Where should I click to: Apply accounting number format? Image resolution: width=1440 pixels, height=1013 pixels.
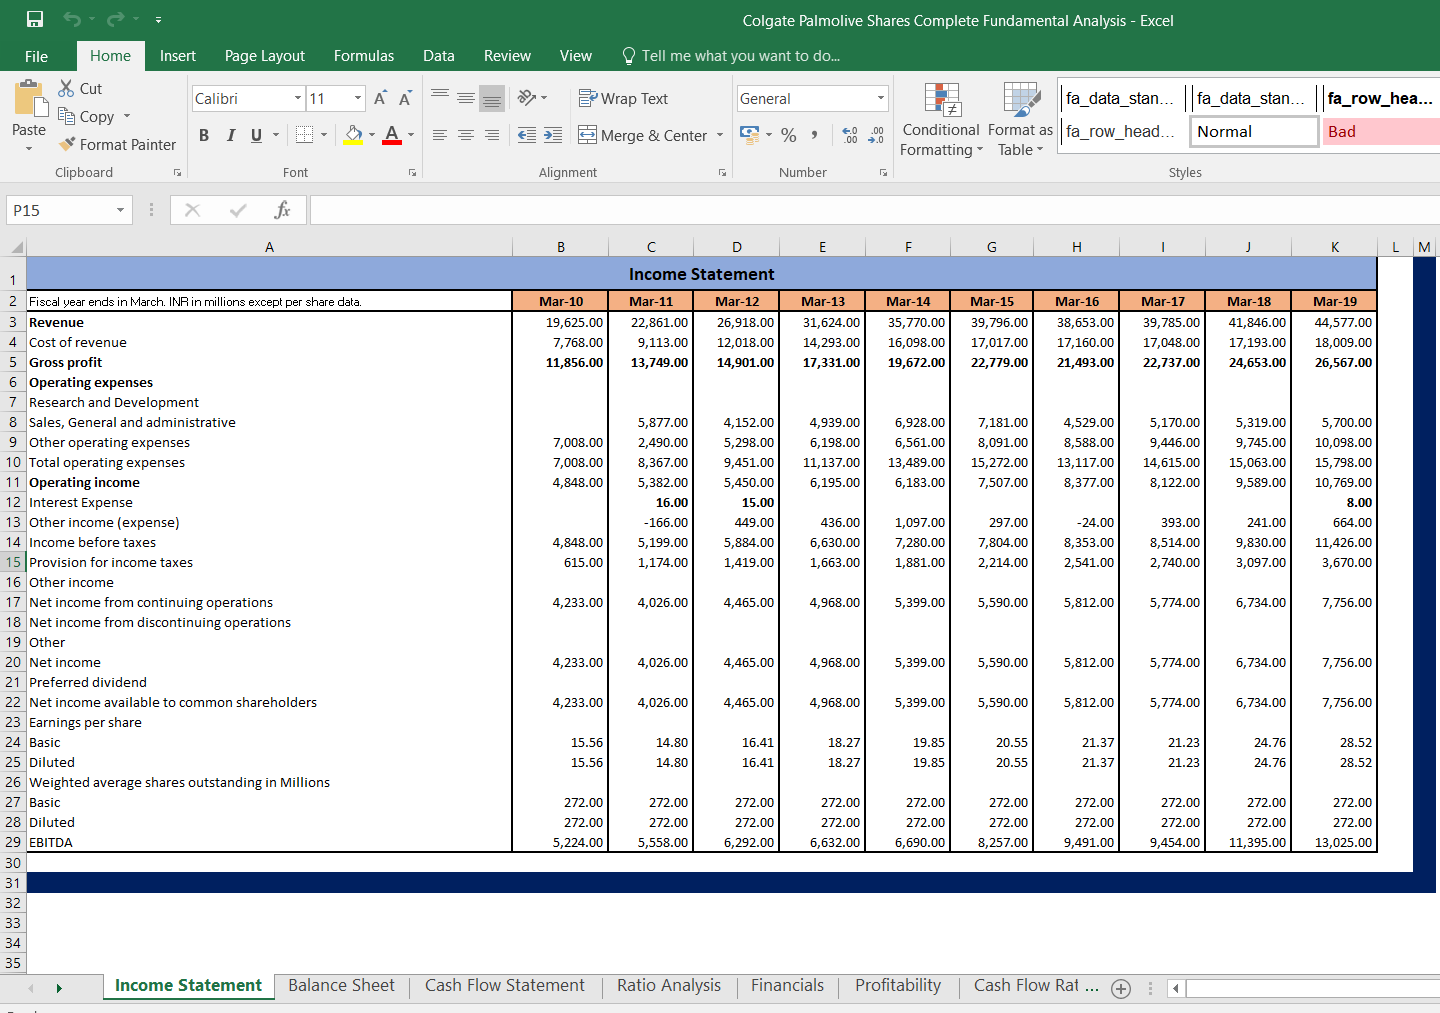pyautogui.click(x=749, y=134)
